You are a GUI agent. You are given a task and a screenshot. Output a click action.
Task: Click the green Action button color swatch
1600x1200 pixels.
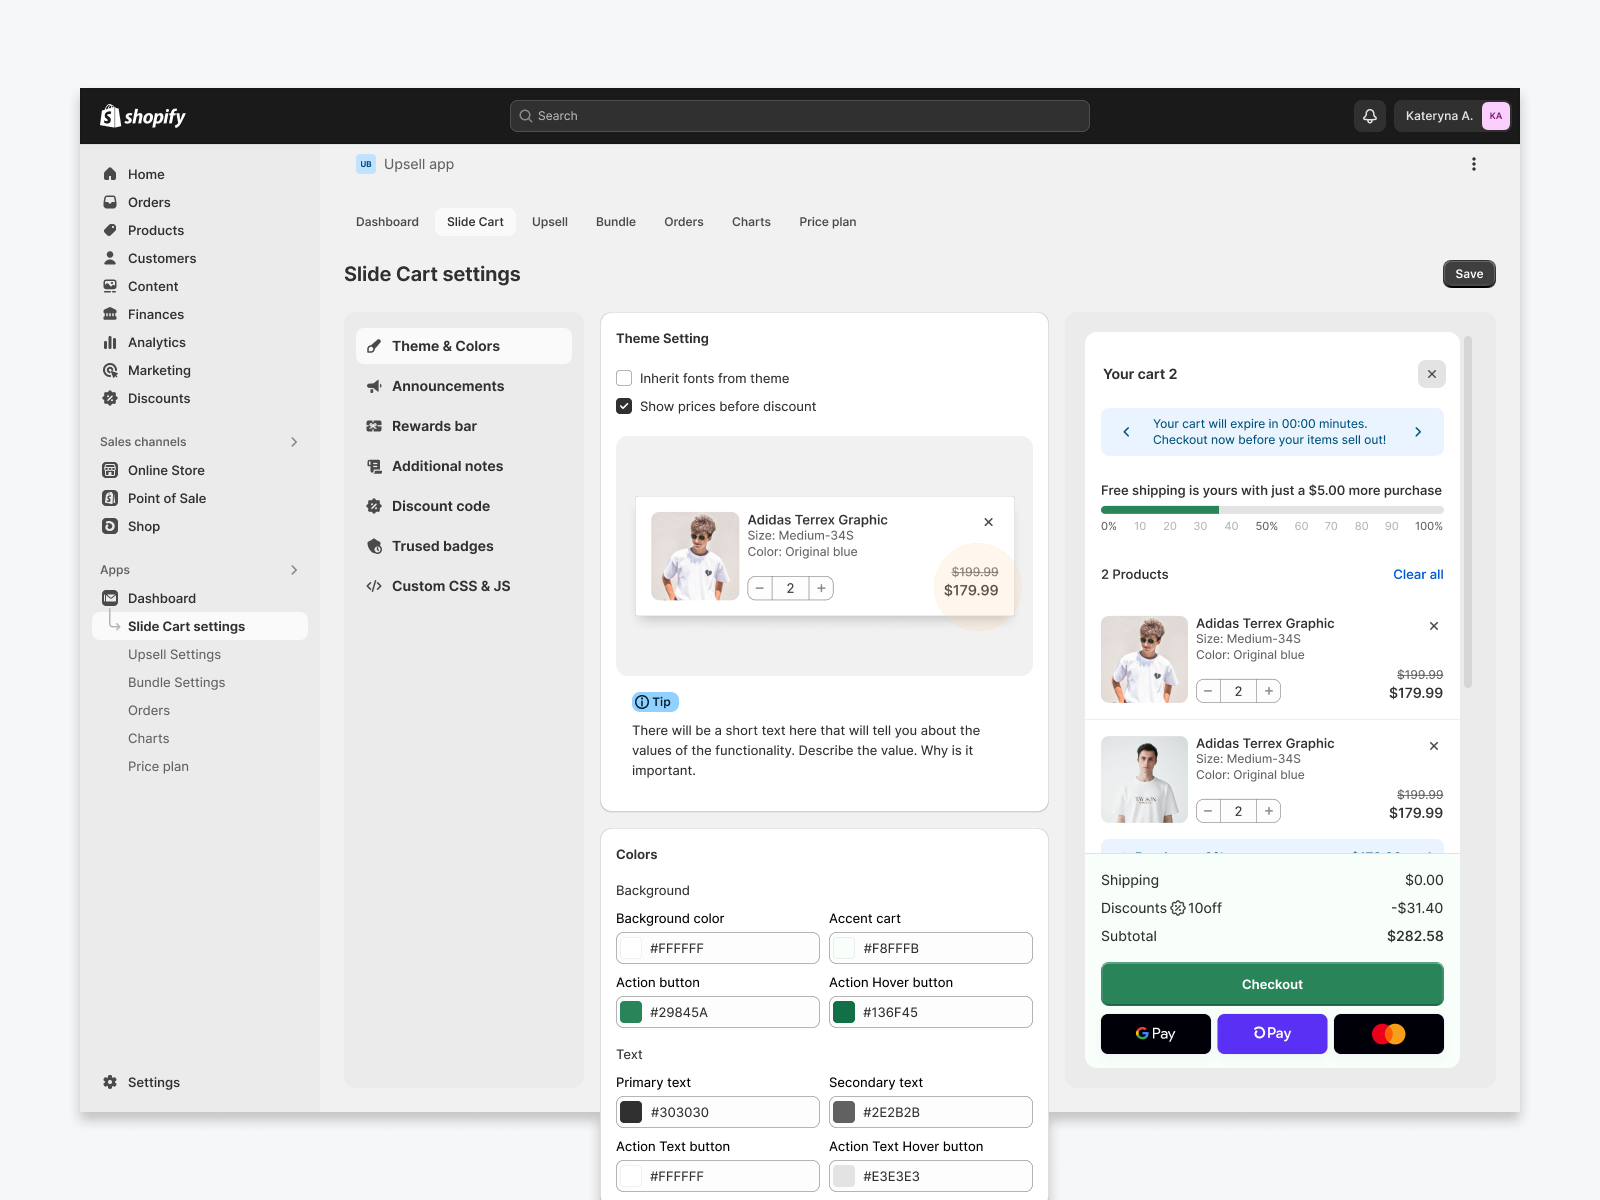point(630,1012)
